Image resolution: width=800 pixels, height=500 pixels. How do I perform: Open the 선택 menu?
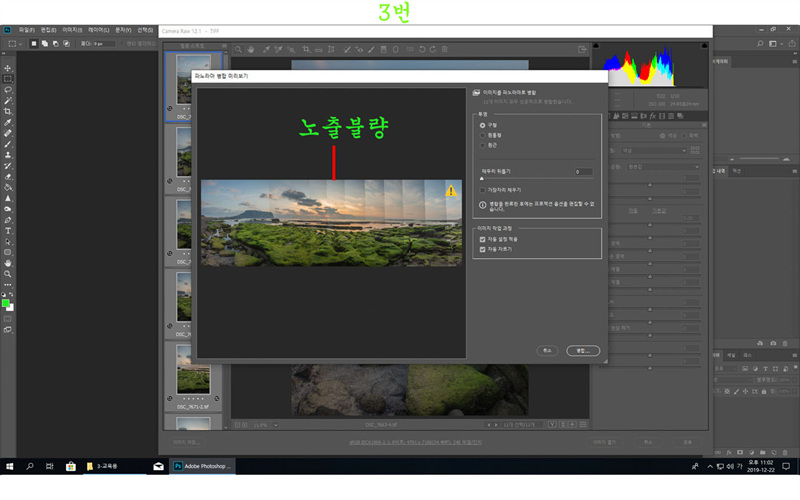[x=145, y=31]
